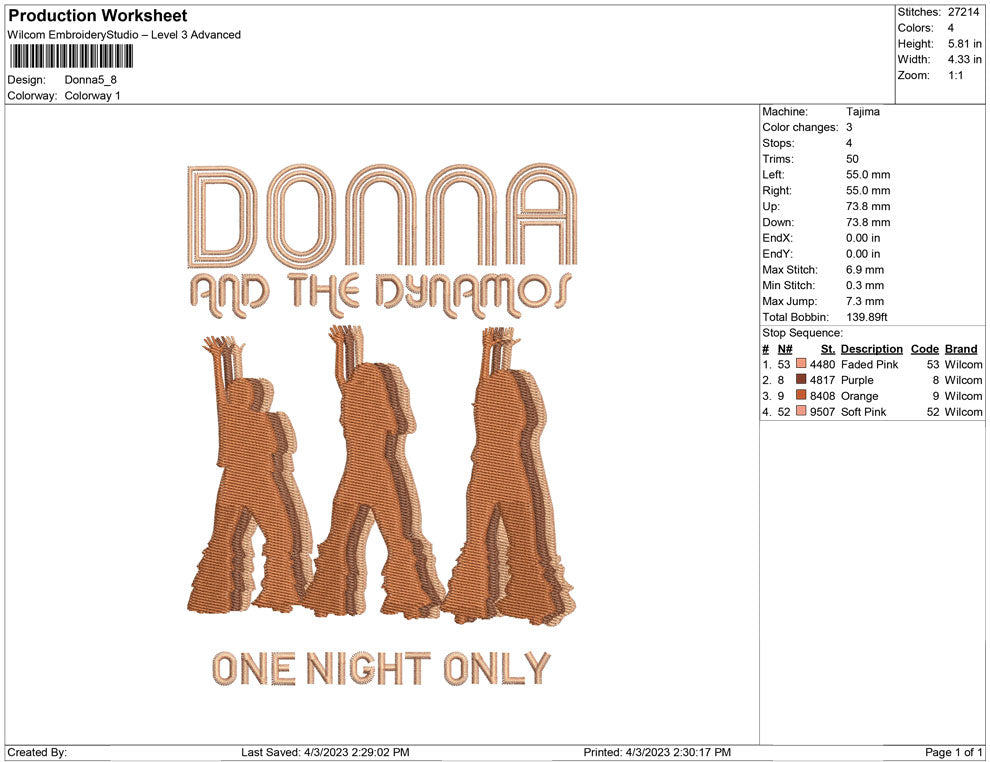Click the Stops value 4
The width and height of the screenshot is (990, 762).
[x=849, y=143]
